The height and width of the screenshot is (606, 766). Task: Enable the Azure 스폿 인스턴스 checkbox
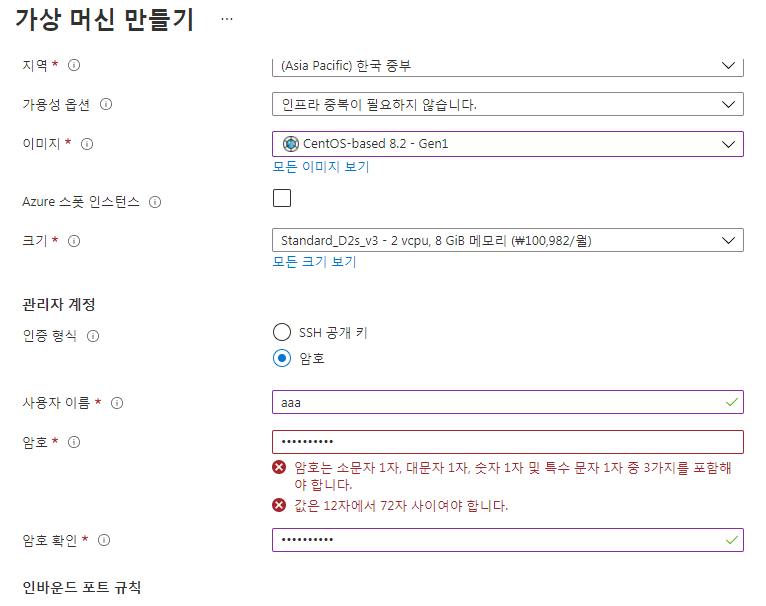(282, 198)
